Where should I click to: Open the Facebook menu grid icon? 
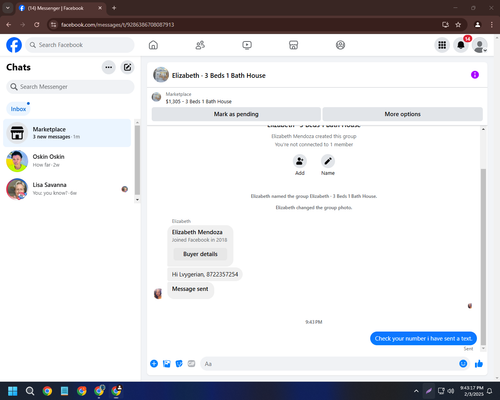click(442, 45)
